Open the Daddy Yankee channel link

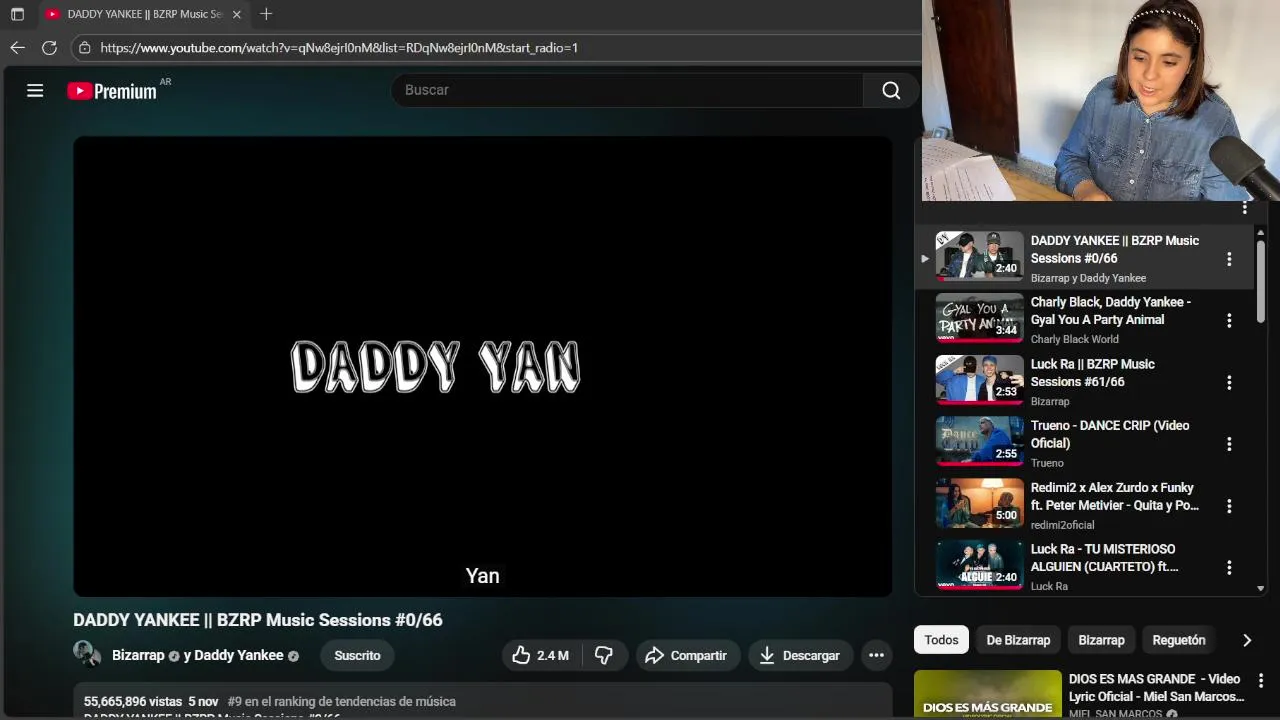coord(238,655)
